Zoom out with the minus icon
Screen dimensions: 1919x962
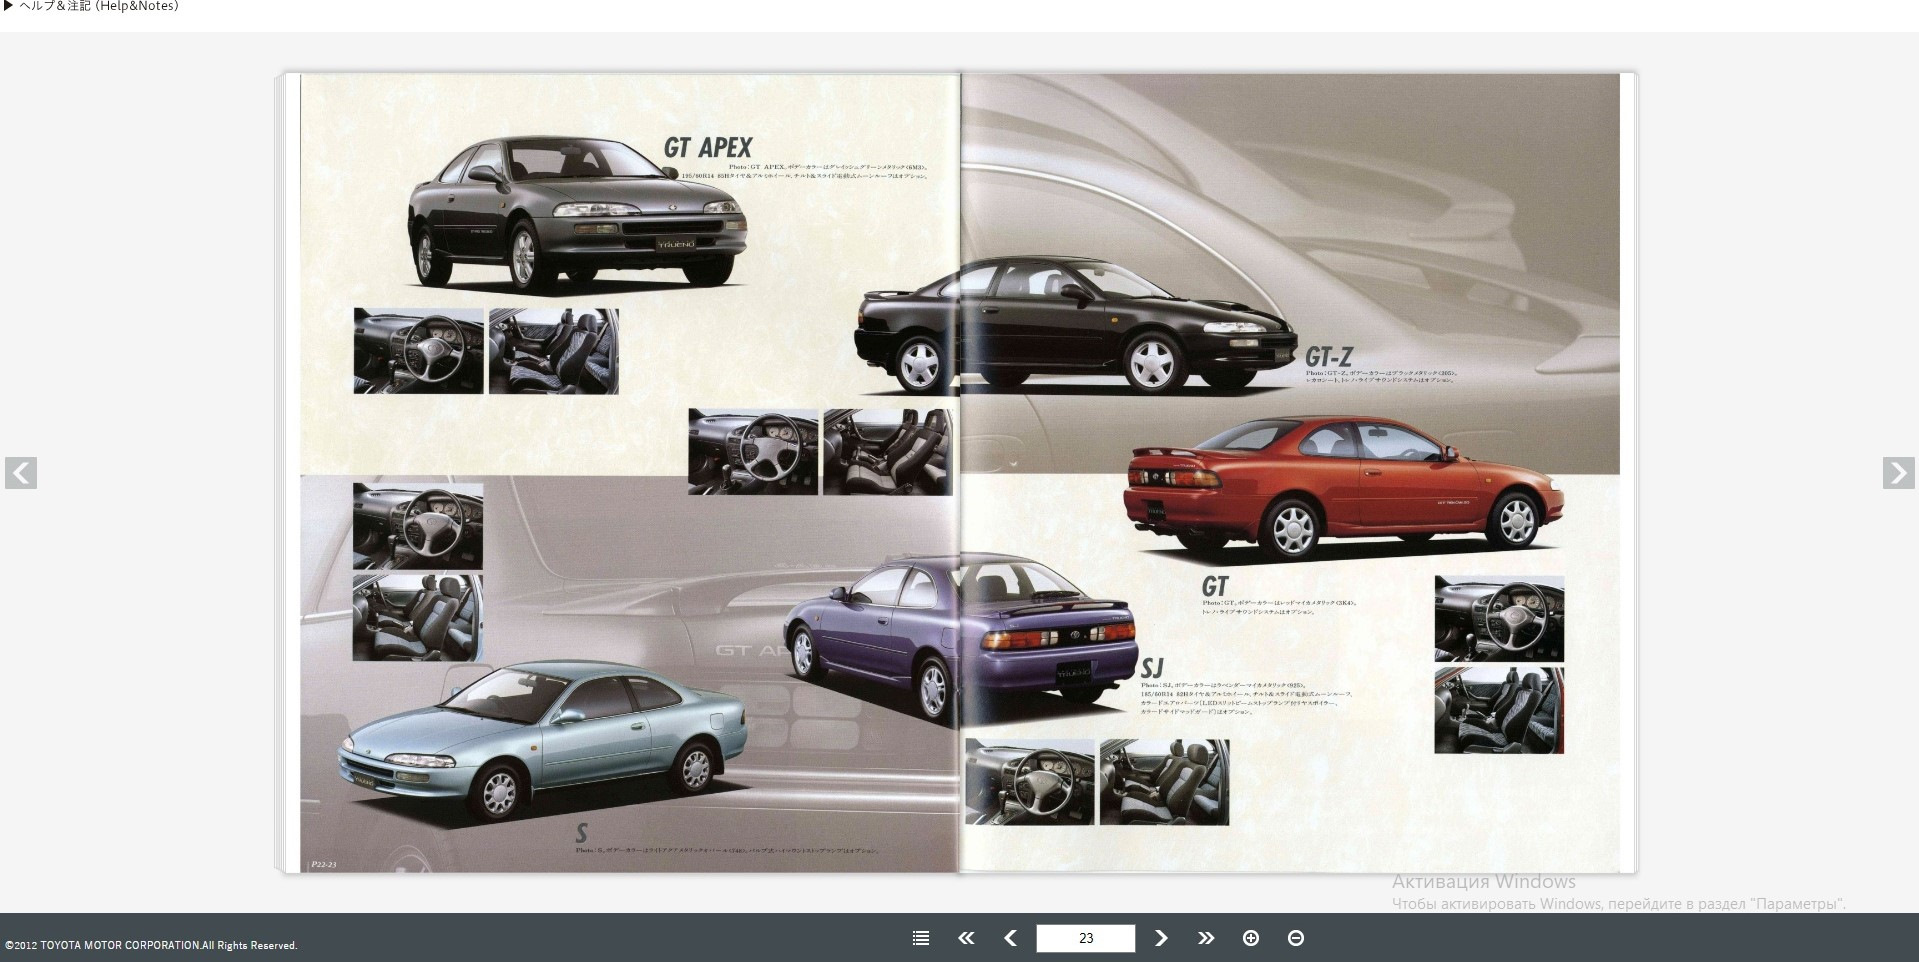(x=1296, y=938)
